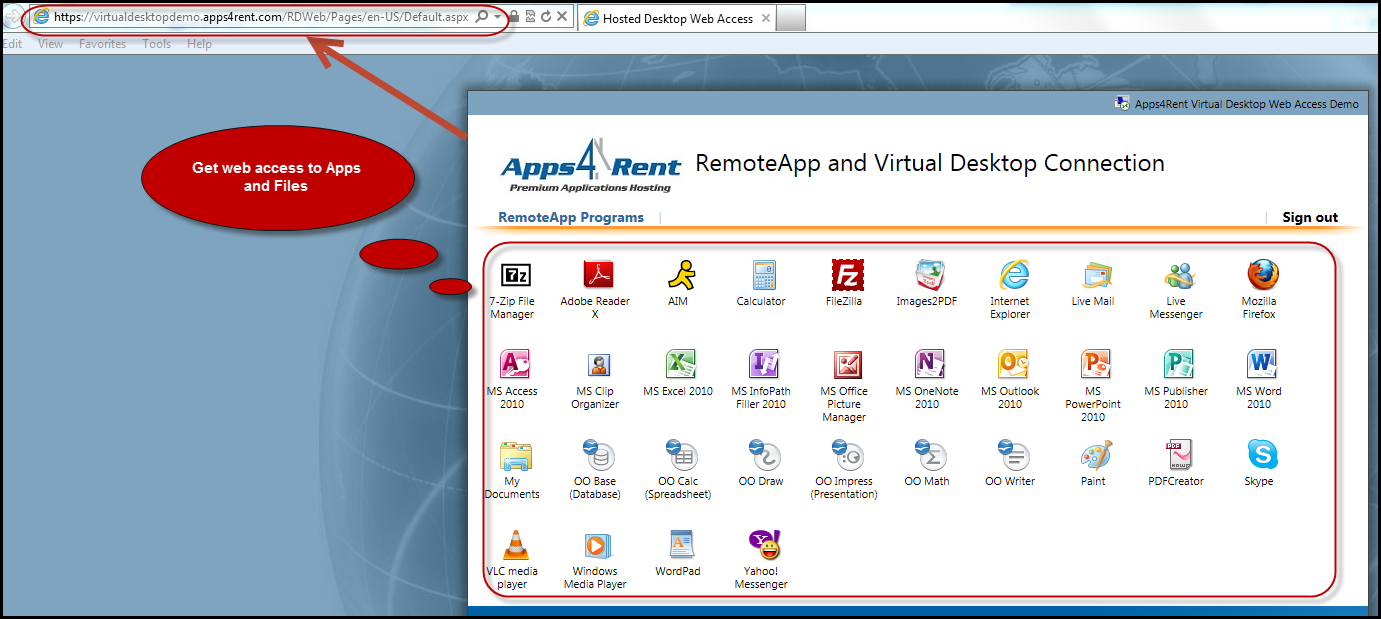Viewport: 1381px width, 619px height.
Task: Open VLC media player
Action: point(515,545)
